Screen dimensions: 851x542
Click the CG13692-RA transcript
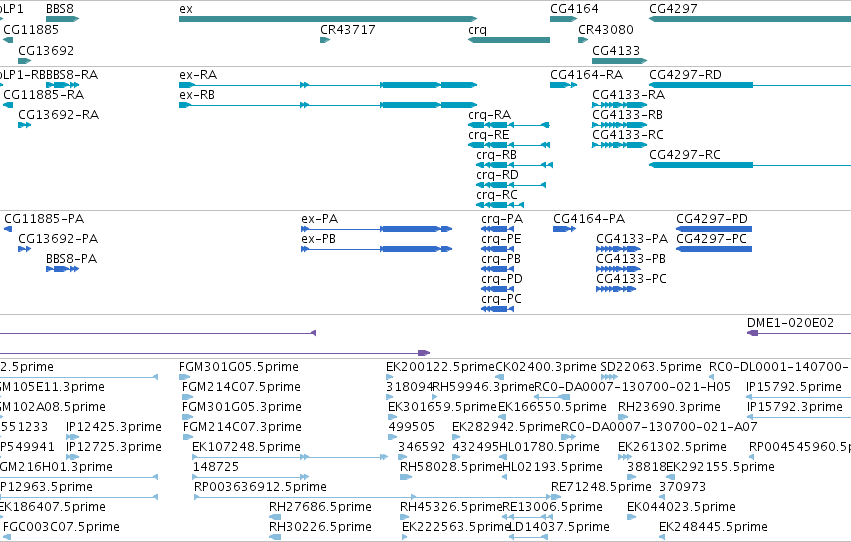[x=24, y=125]
